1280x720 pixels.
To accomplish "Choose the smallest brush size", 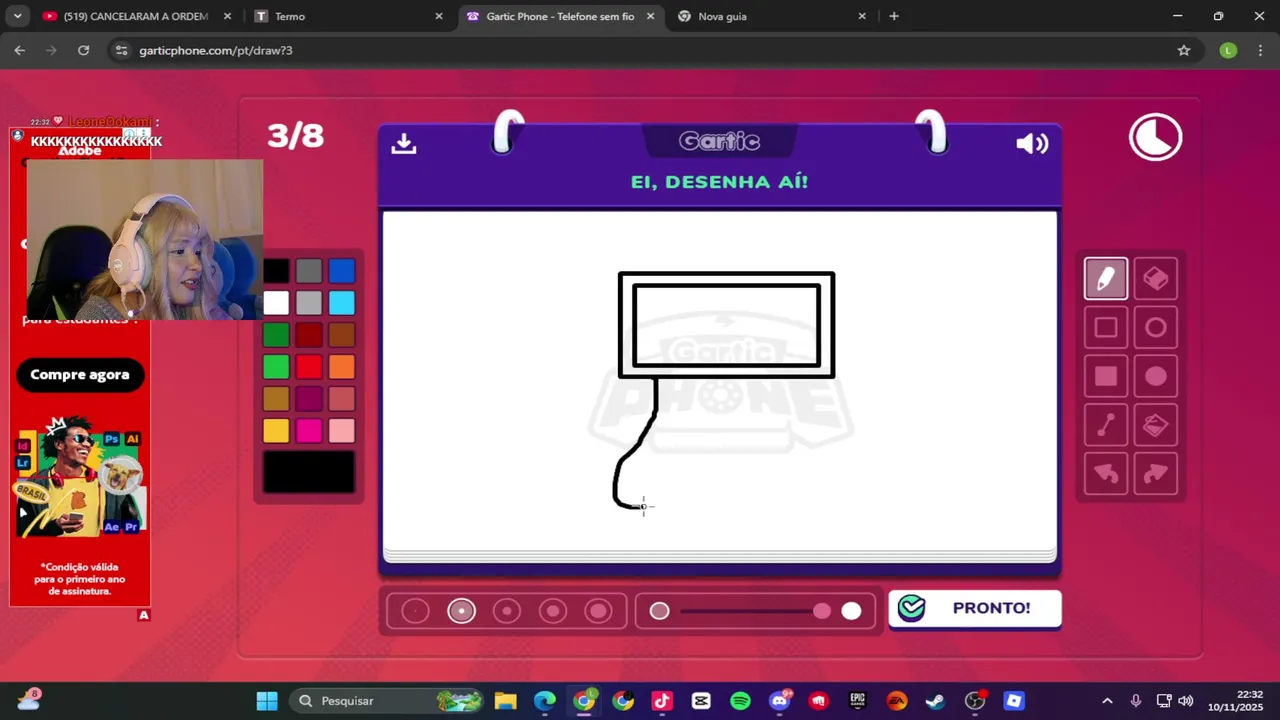I will [x=415, y=611].
